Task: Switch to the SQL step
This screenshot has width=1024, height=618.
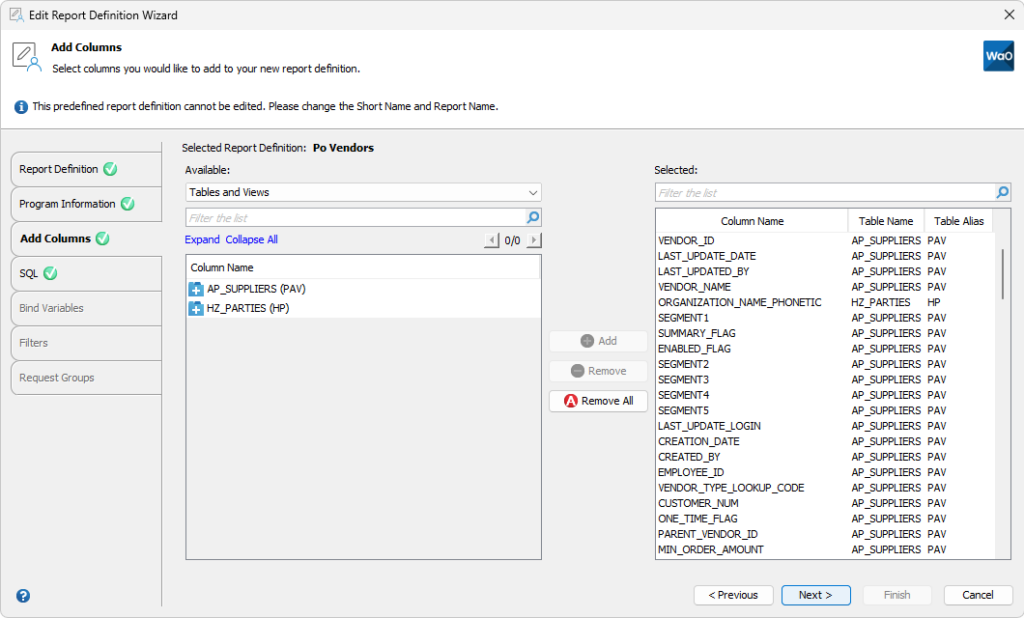Action: [x=85, y=273]
